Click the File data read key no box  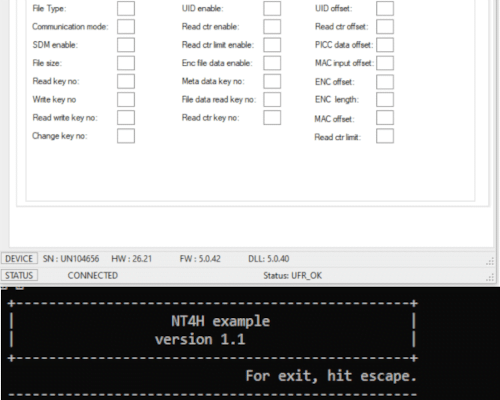272,99
